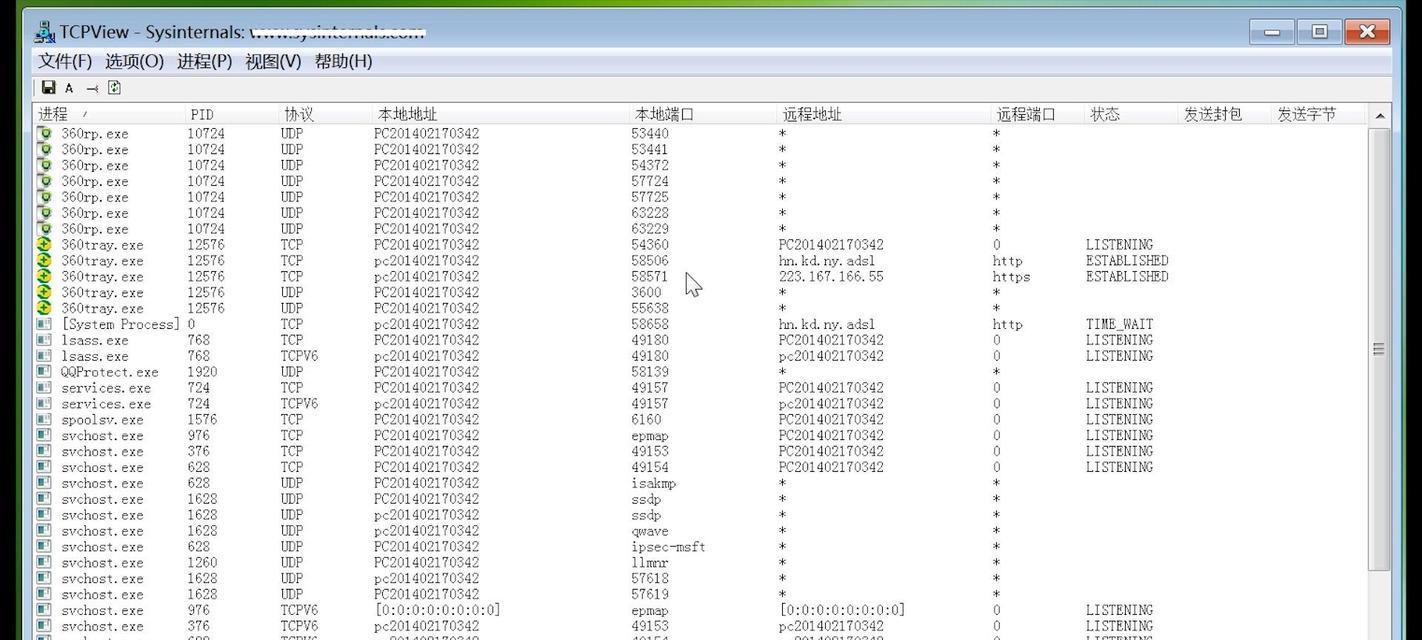
Task: Toggle the 'A' resolve addresses toolbar icon
Action: click(x=69, y=88)
